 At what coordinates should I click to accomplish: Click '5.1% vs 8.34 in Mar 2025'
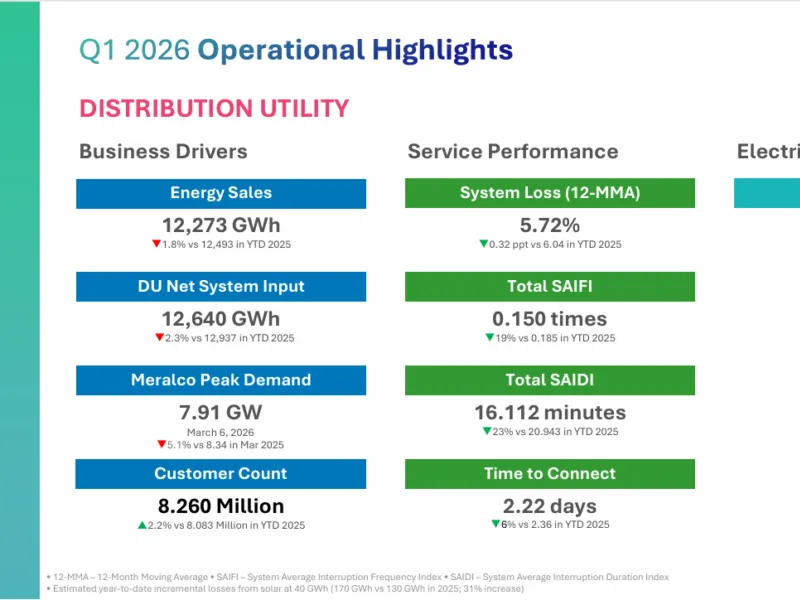coord(226,445)
